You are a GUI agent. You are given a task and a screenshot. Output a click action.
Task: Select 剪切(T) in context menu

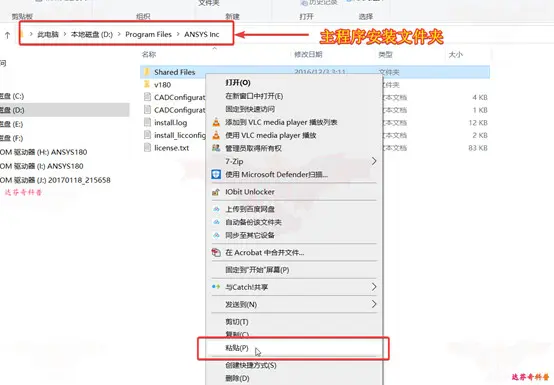[x=237, y=322]
